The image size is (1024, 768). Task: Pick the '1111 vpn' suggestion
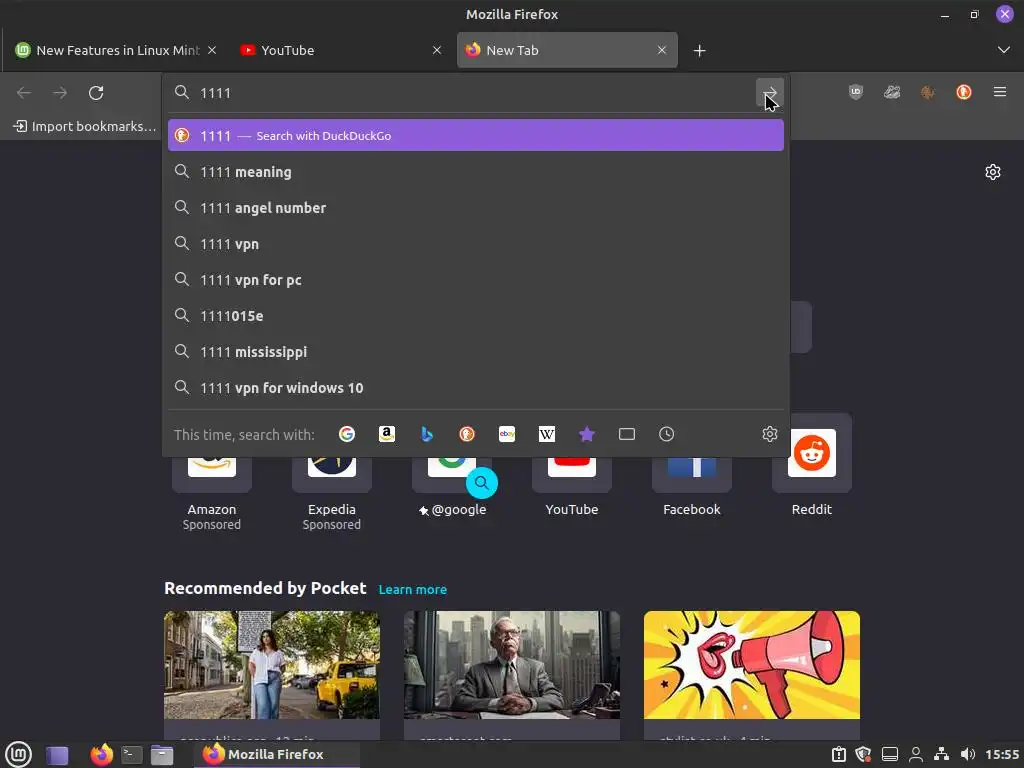475,244
